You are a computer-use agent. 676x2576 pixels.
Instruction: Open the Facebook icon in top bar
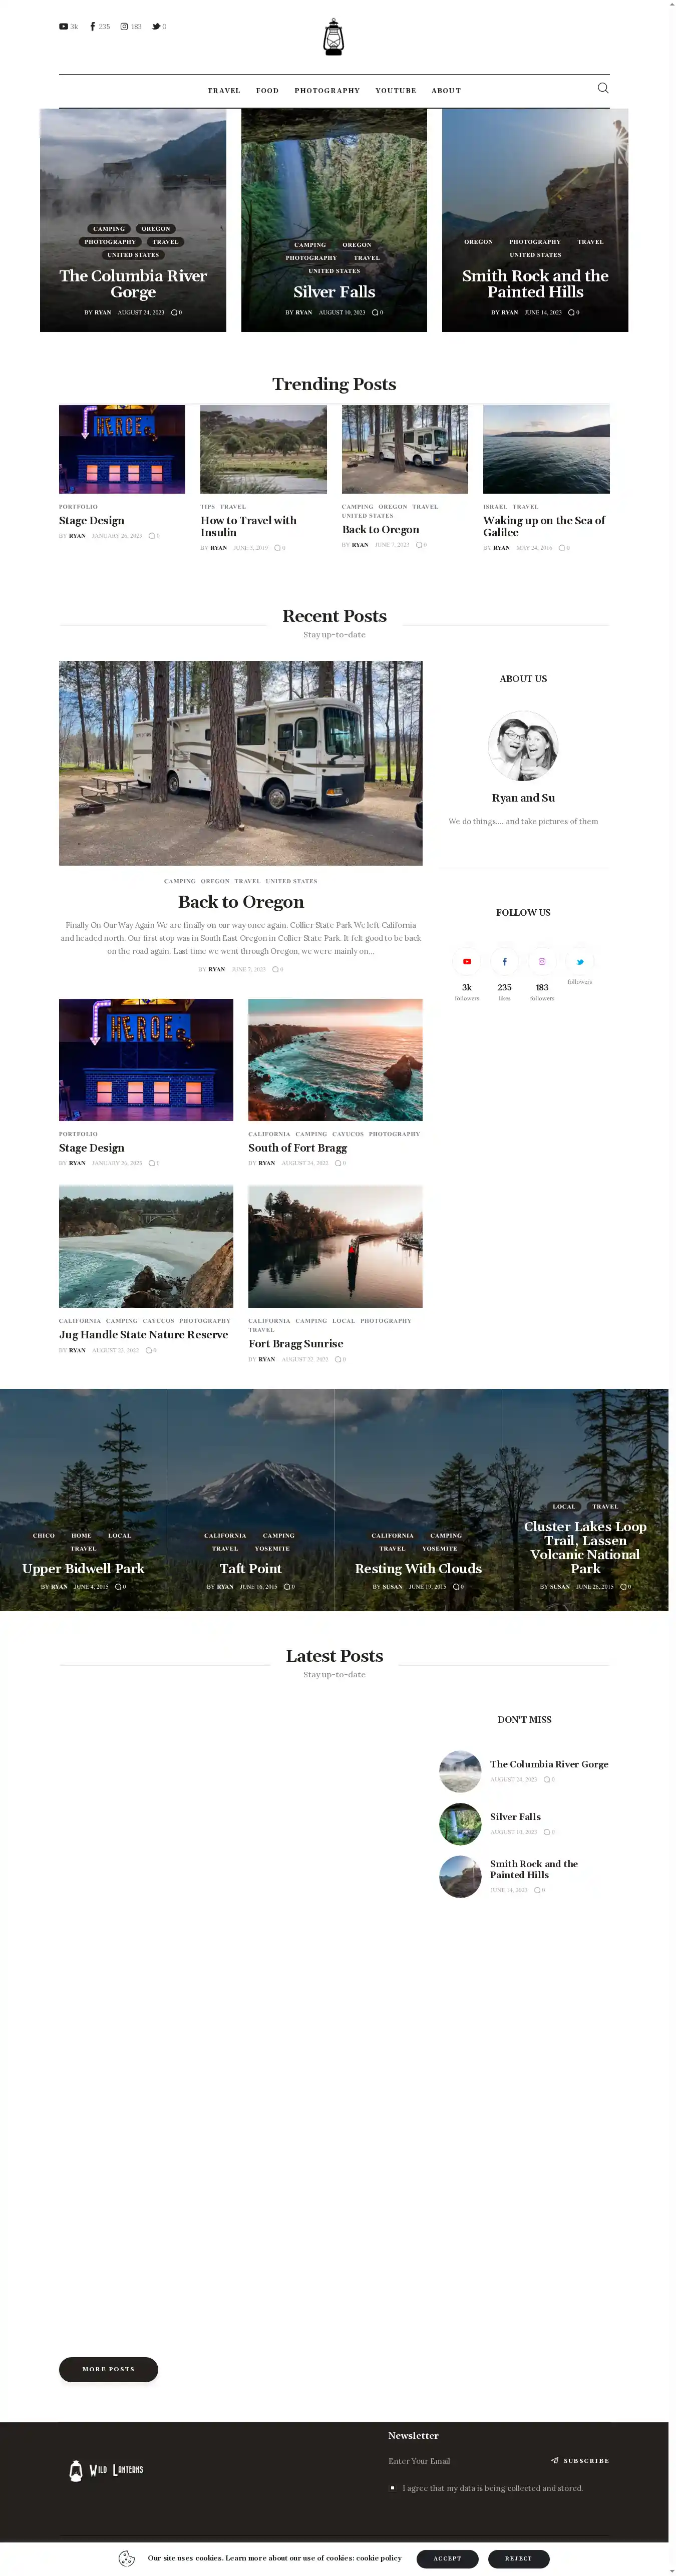tap(93, 27)
